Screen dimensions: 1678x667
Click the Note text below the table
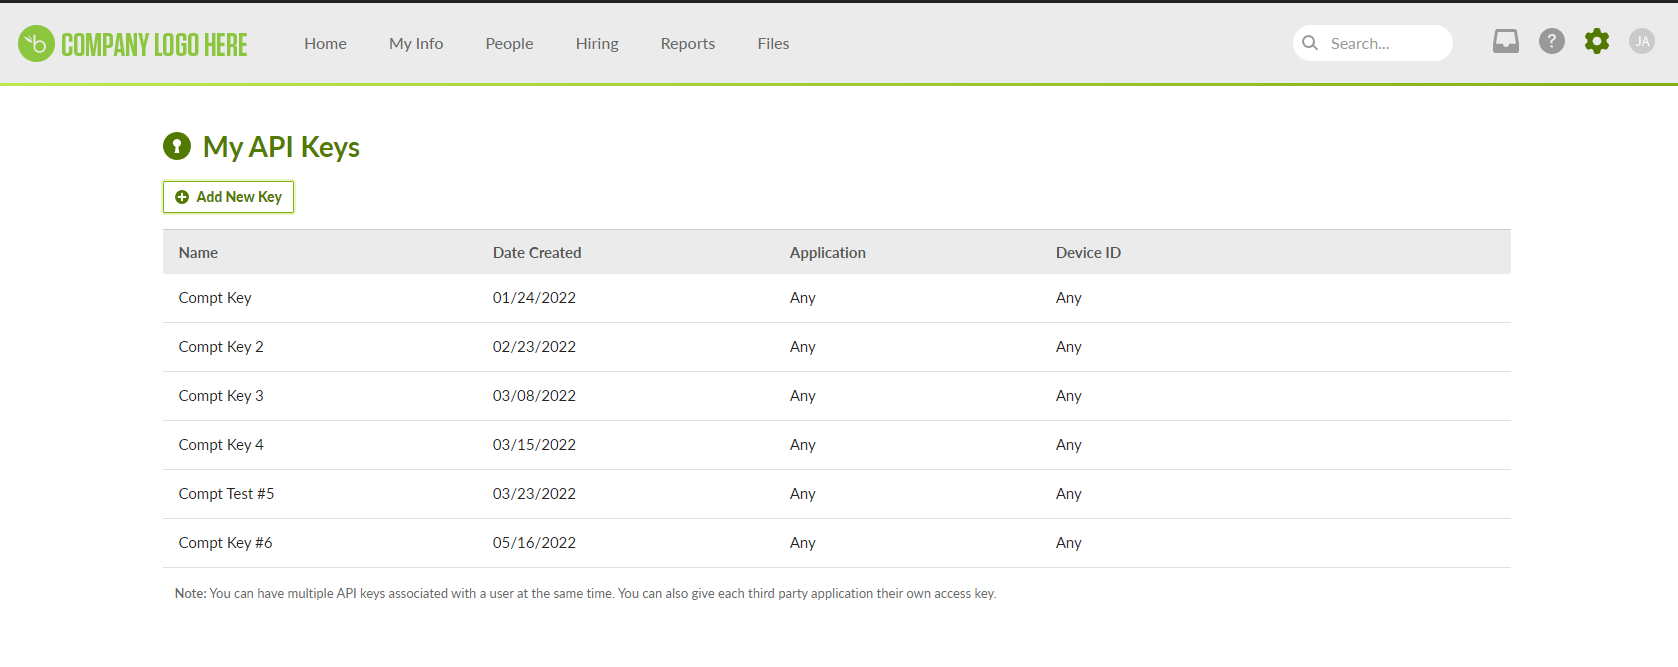[x=585, y=594]
